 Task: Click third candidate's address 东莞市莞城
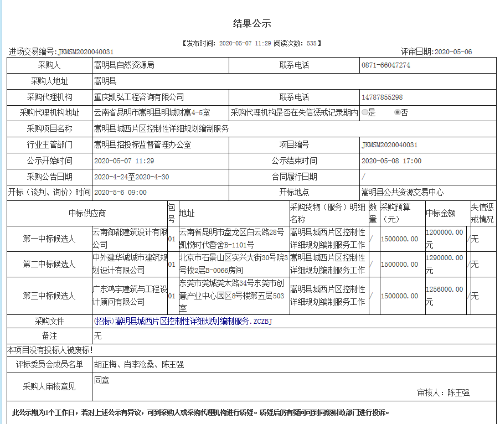(232, 296)
